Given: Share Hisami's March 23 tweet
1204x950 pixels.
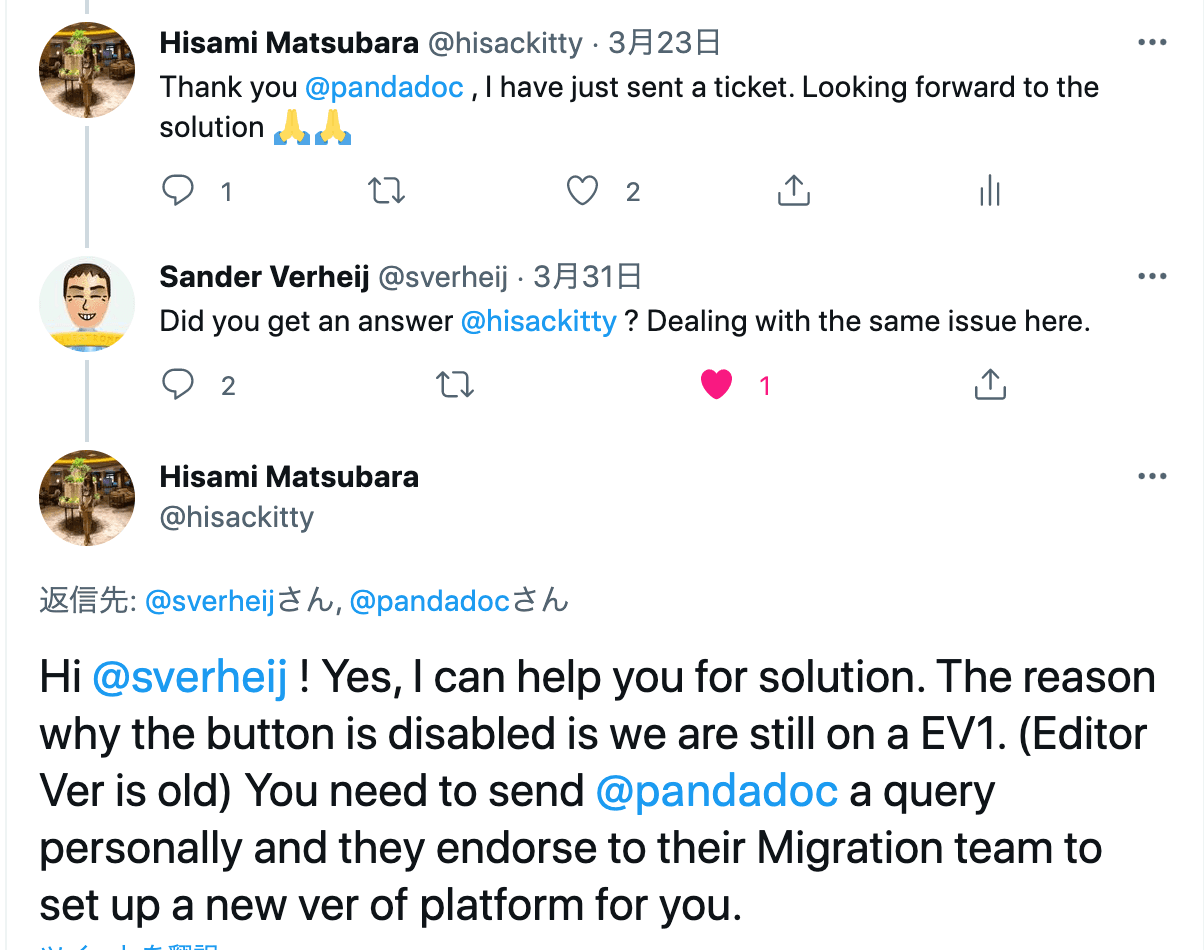Looking at the screenshot, I should (793, 190).
